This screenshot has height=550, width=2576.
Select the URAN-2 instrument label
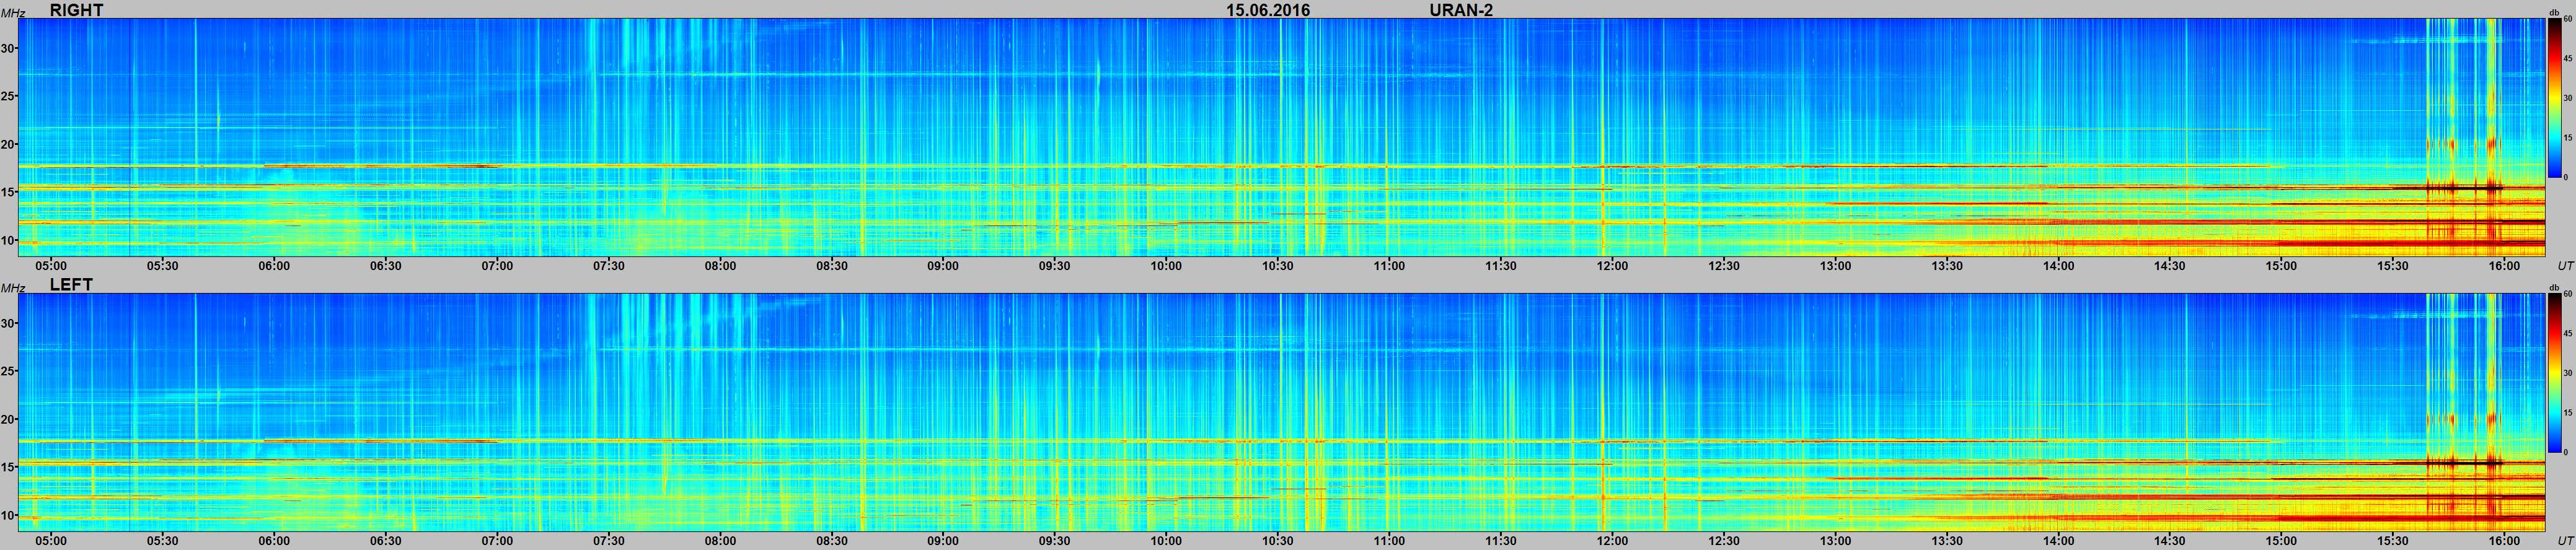coord(1461,10)
